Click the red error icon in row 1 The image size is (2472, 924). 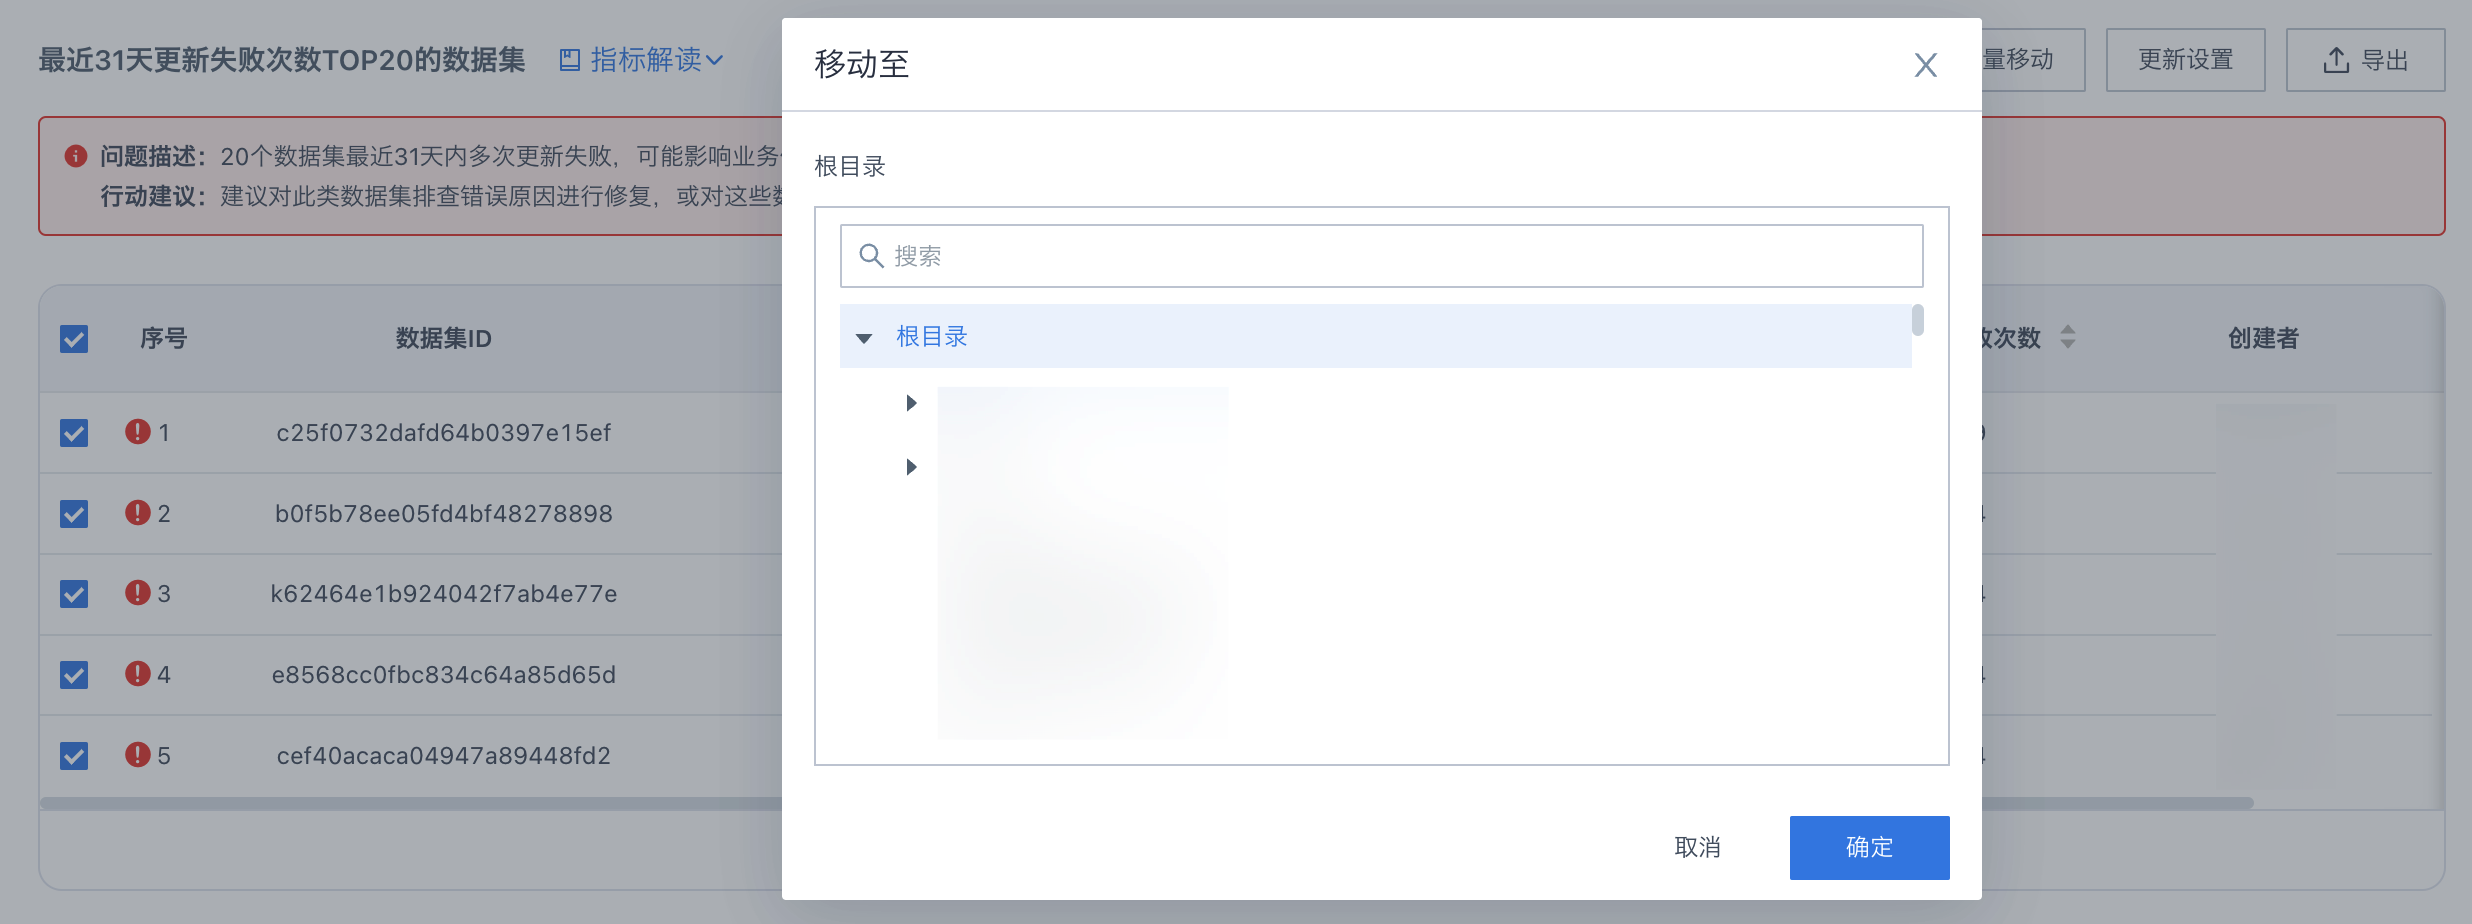point(138,432)
